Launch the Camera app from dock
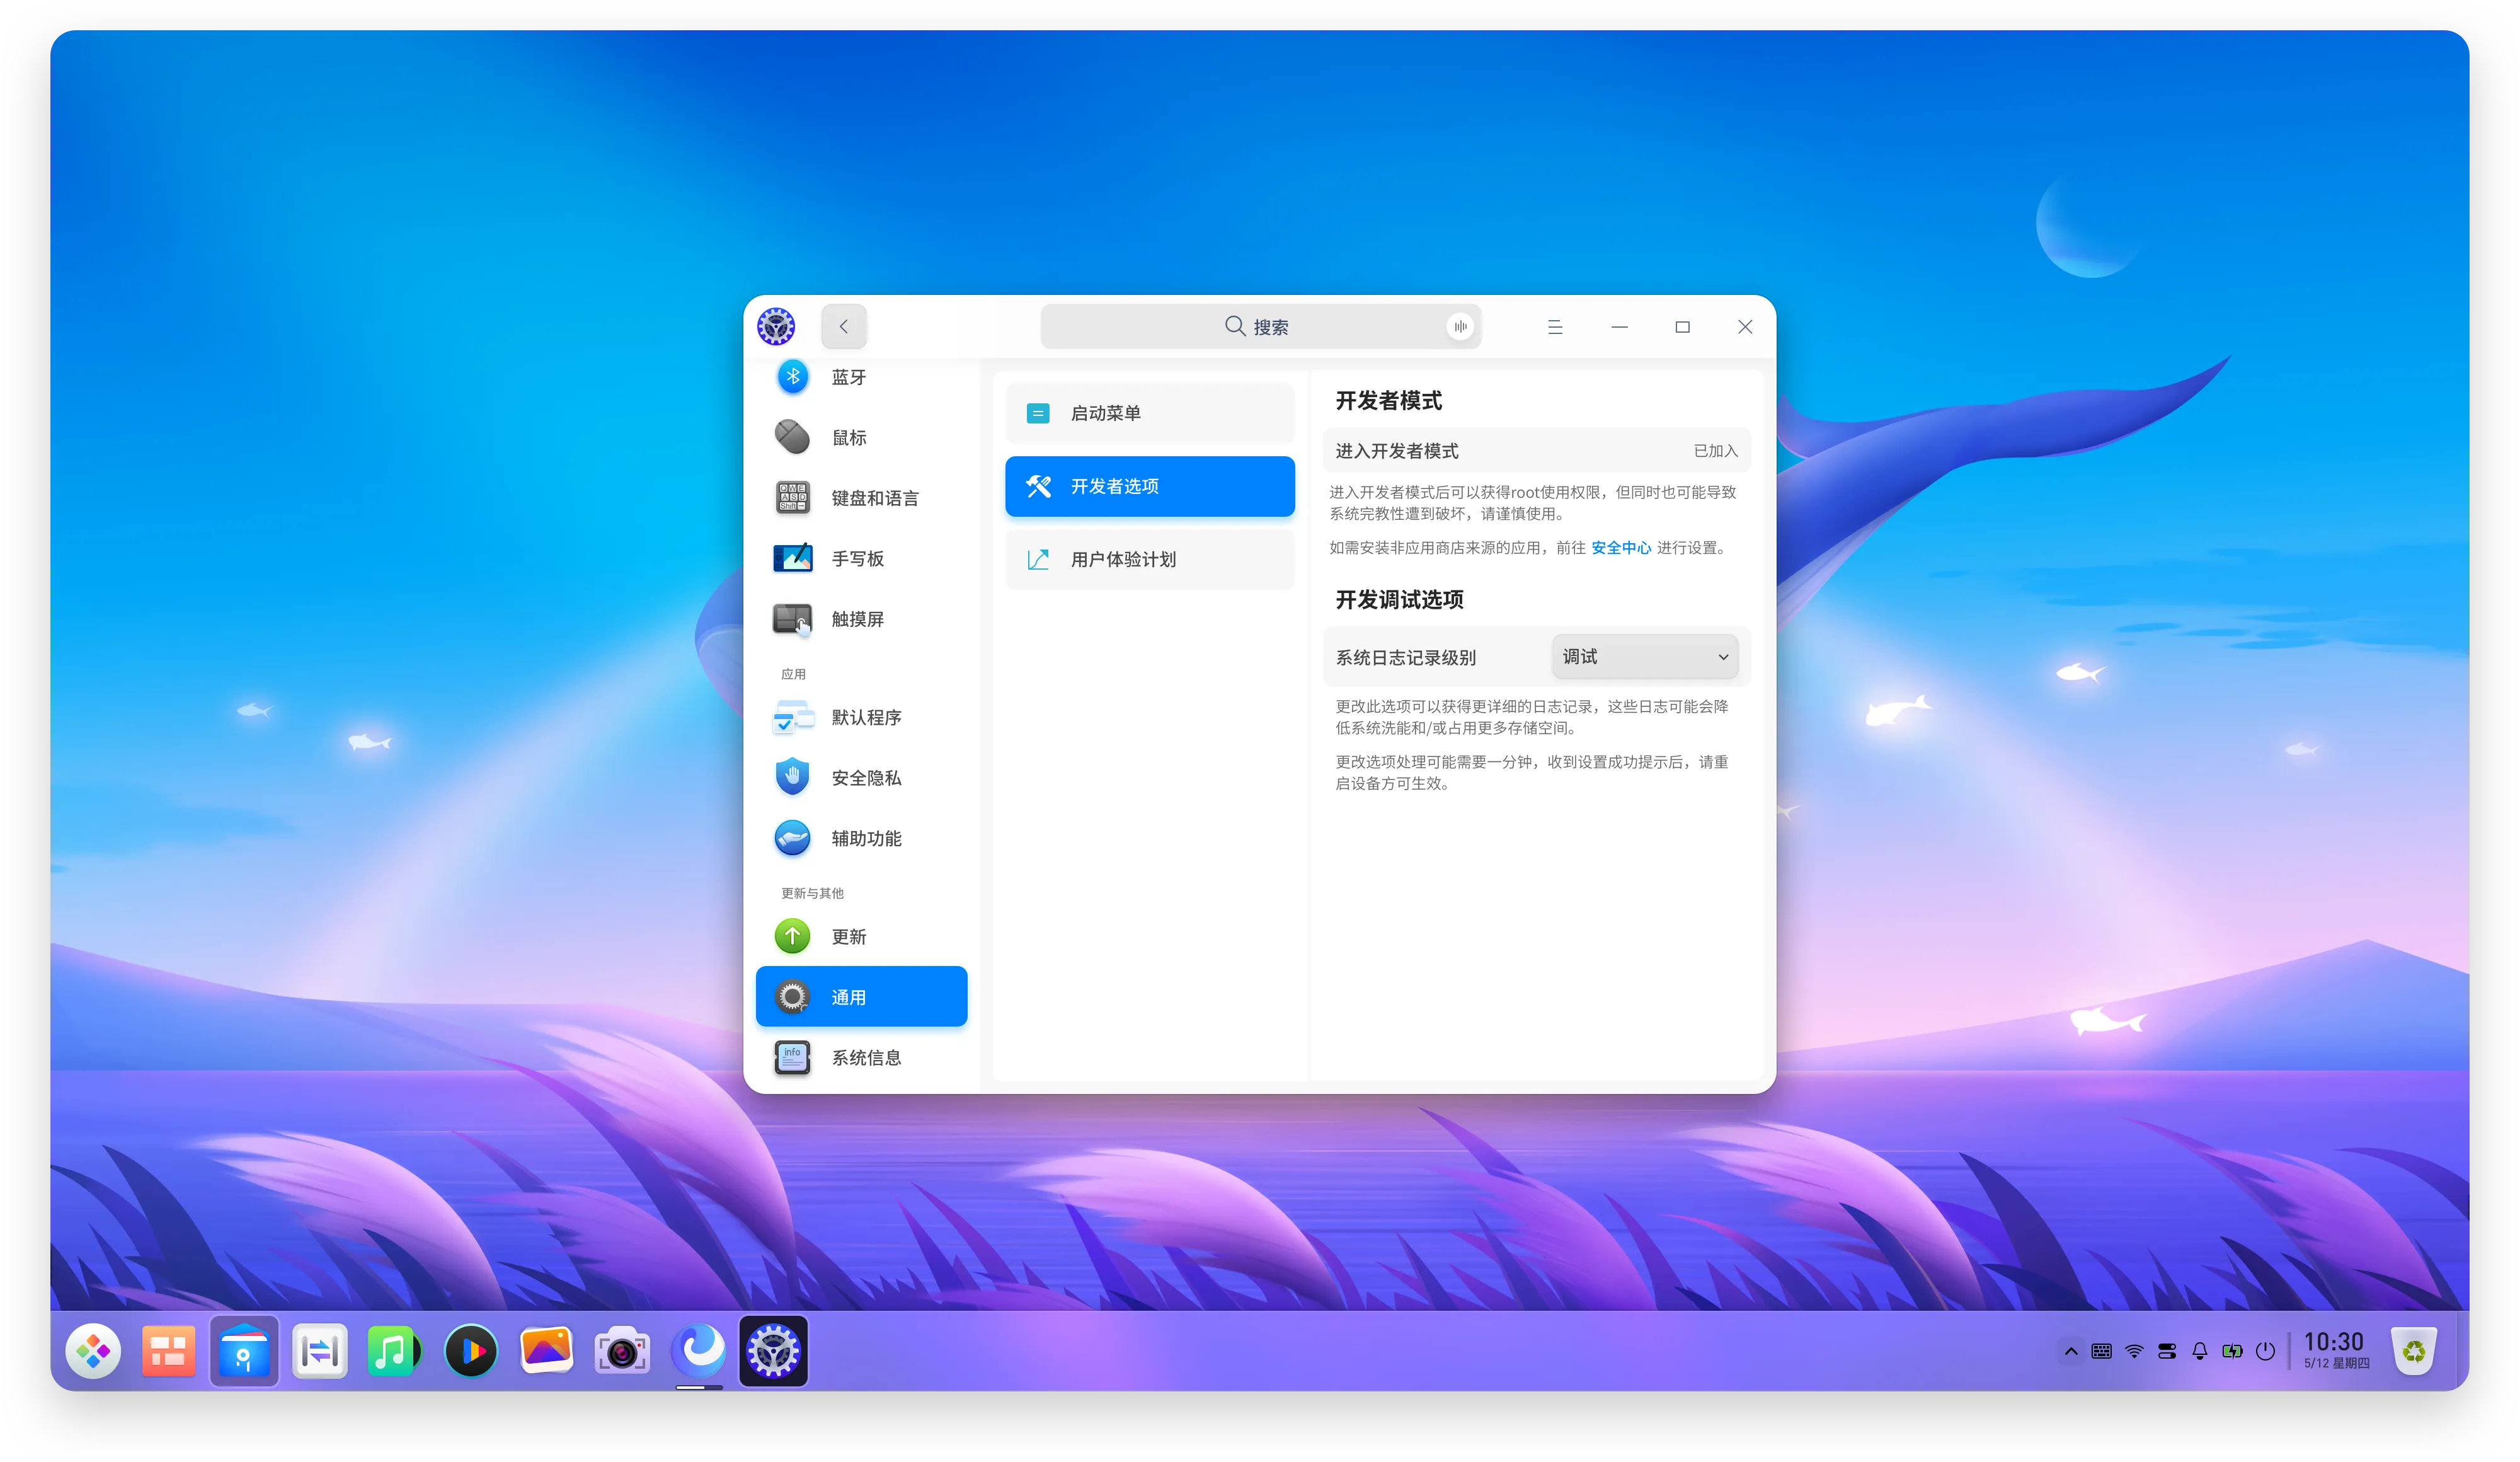Viewport: 2520px width, 1462px height. 622,1352
